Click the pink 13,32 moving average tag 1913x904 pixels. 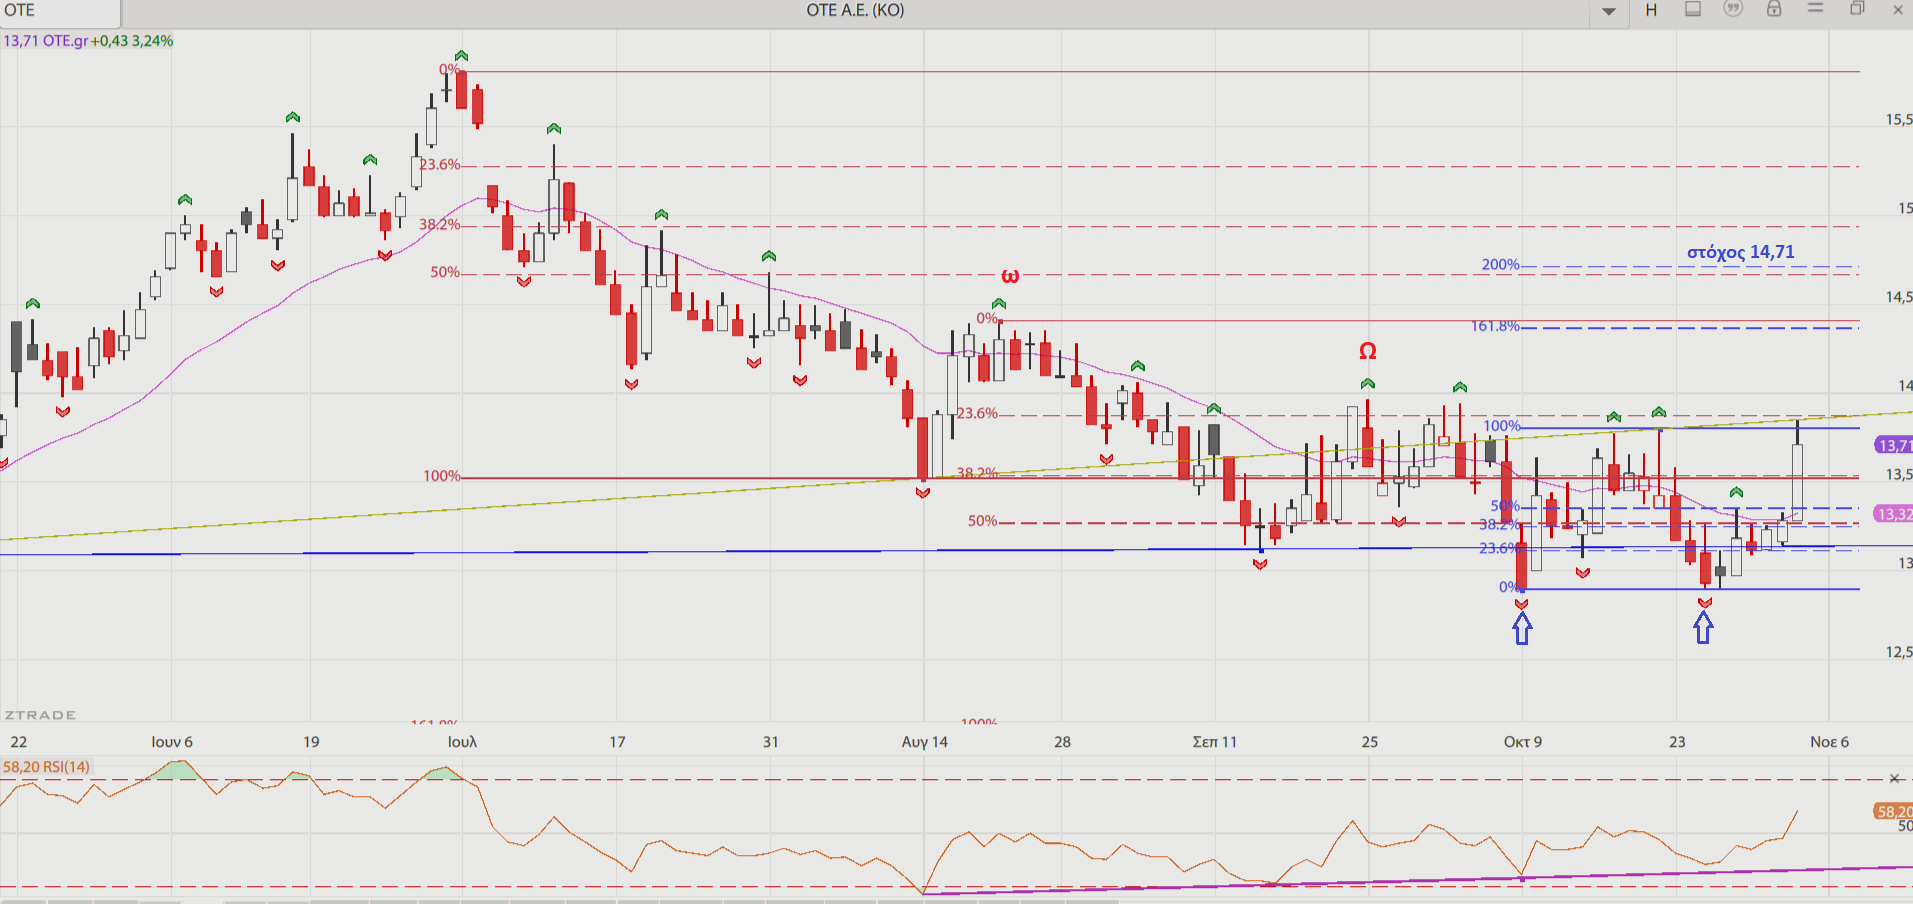click(1894, 514)
